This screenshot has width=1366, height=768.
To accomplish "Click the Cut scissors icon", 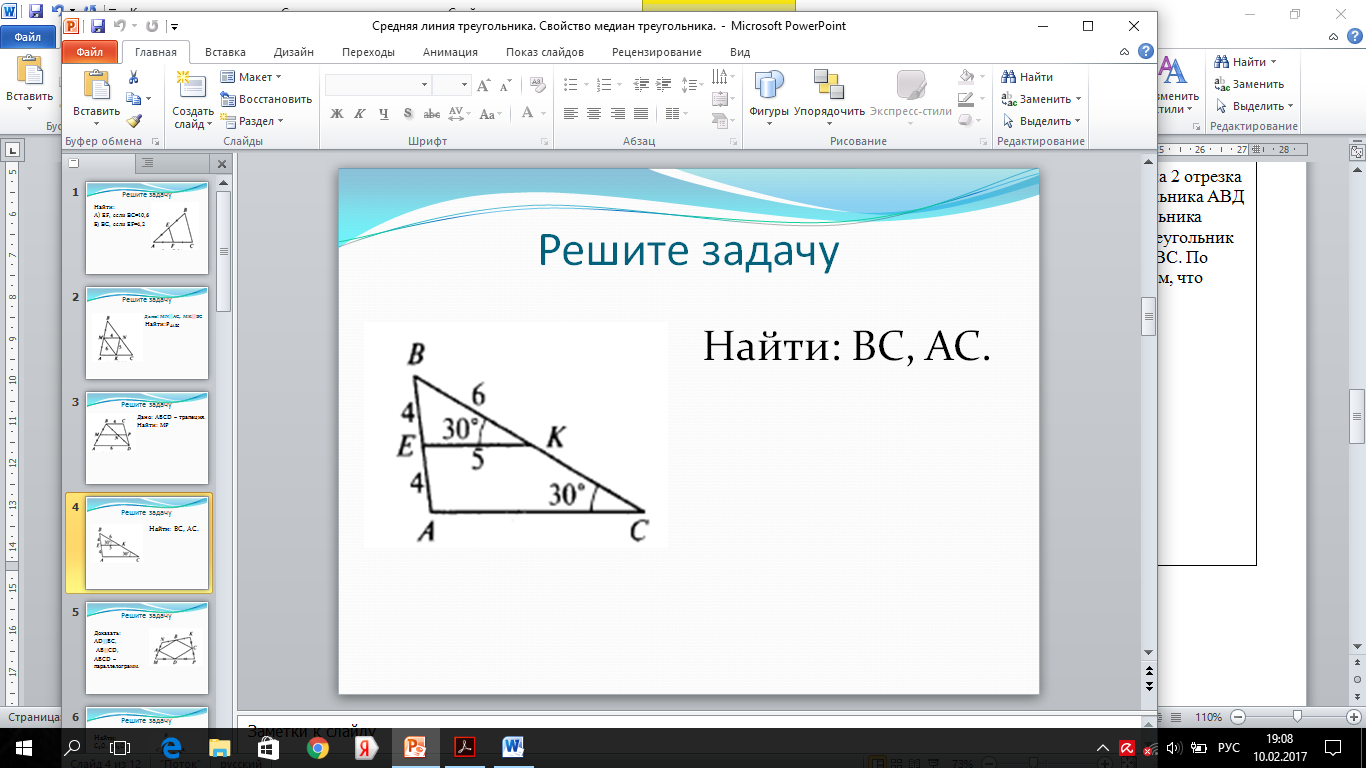I will (133, 78).
